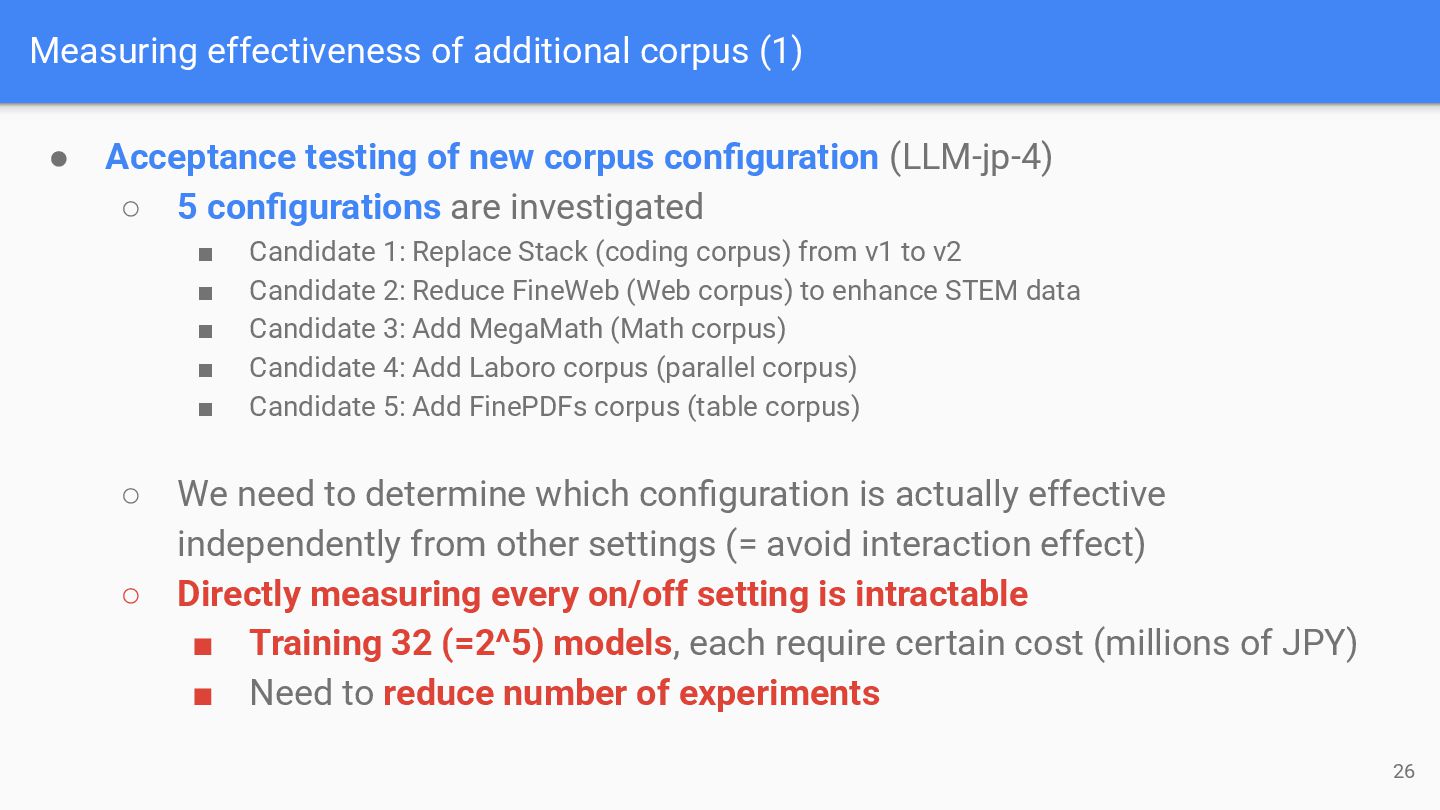
Task: Click the Candidate 1 Replace Stack line
Action: (604, 252)
